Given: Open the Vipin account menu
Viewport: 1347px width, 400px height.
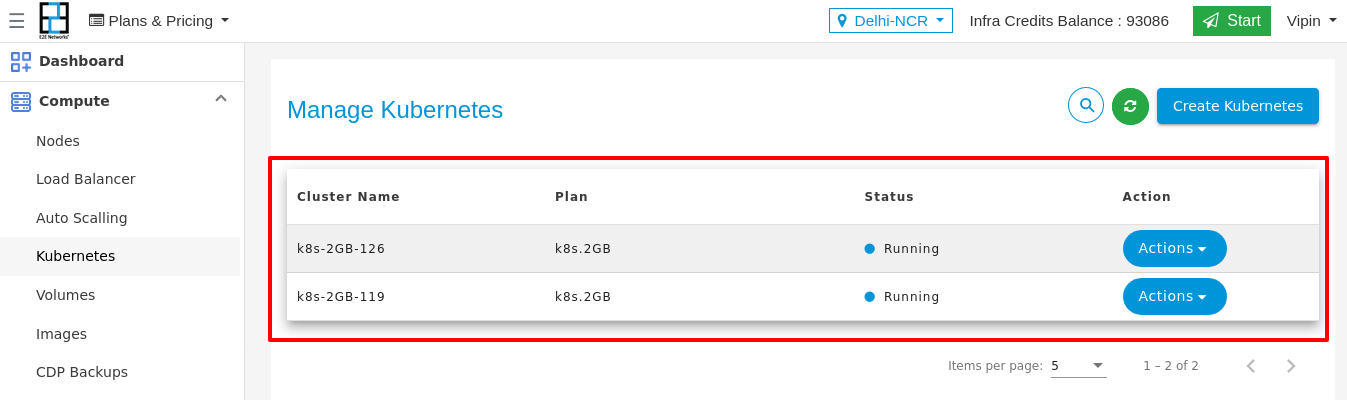Looking at the screenshot, I should [1311, 21].
